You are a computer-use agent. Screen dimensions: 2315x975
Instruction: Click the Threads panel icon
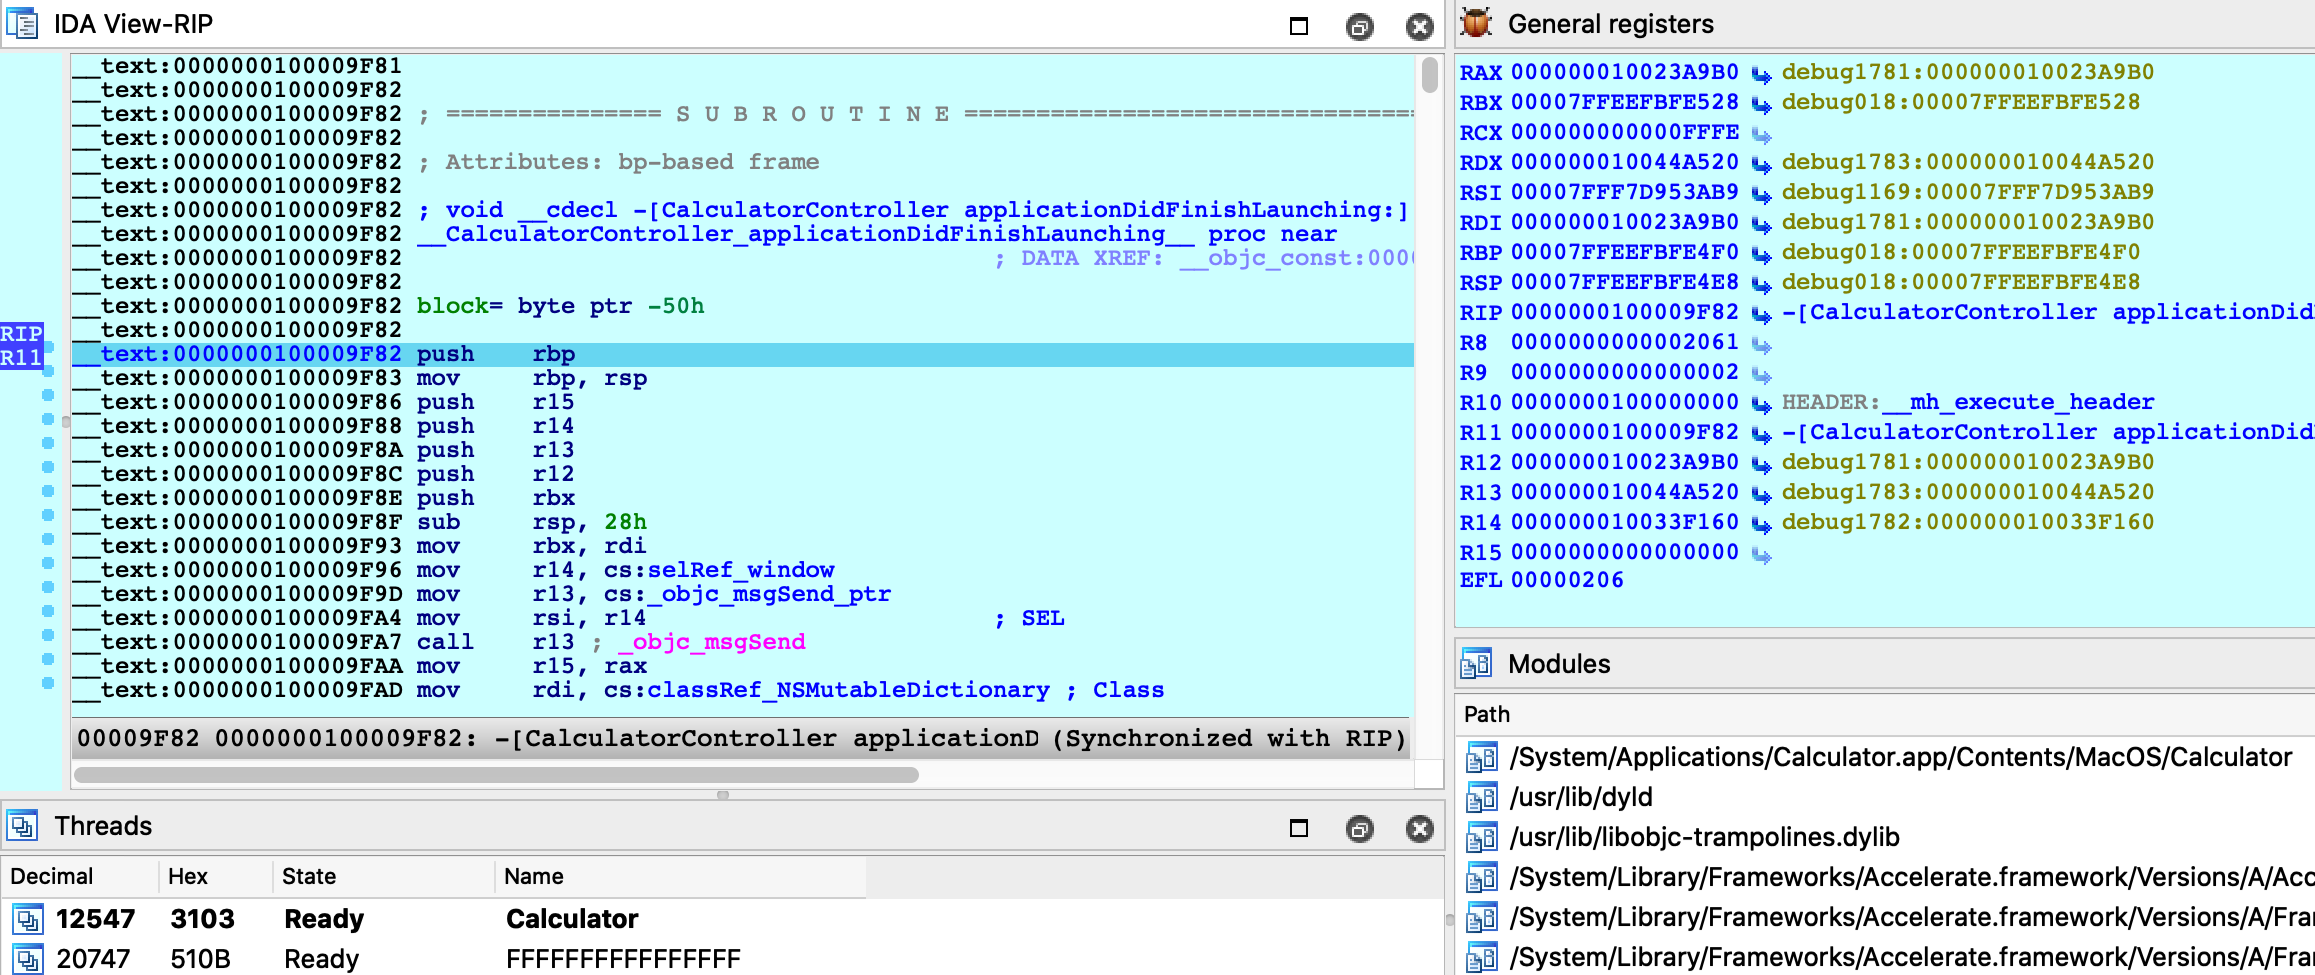click(x=22, y=826)
